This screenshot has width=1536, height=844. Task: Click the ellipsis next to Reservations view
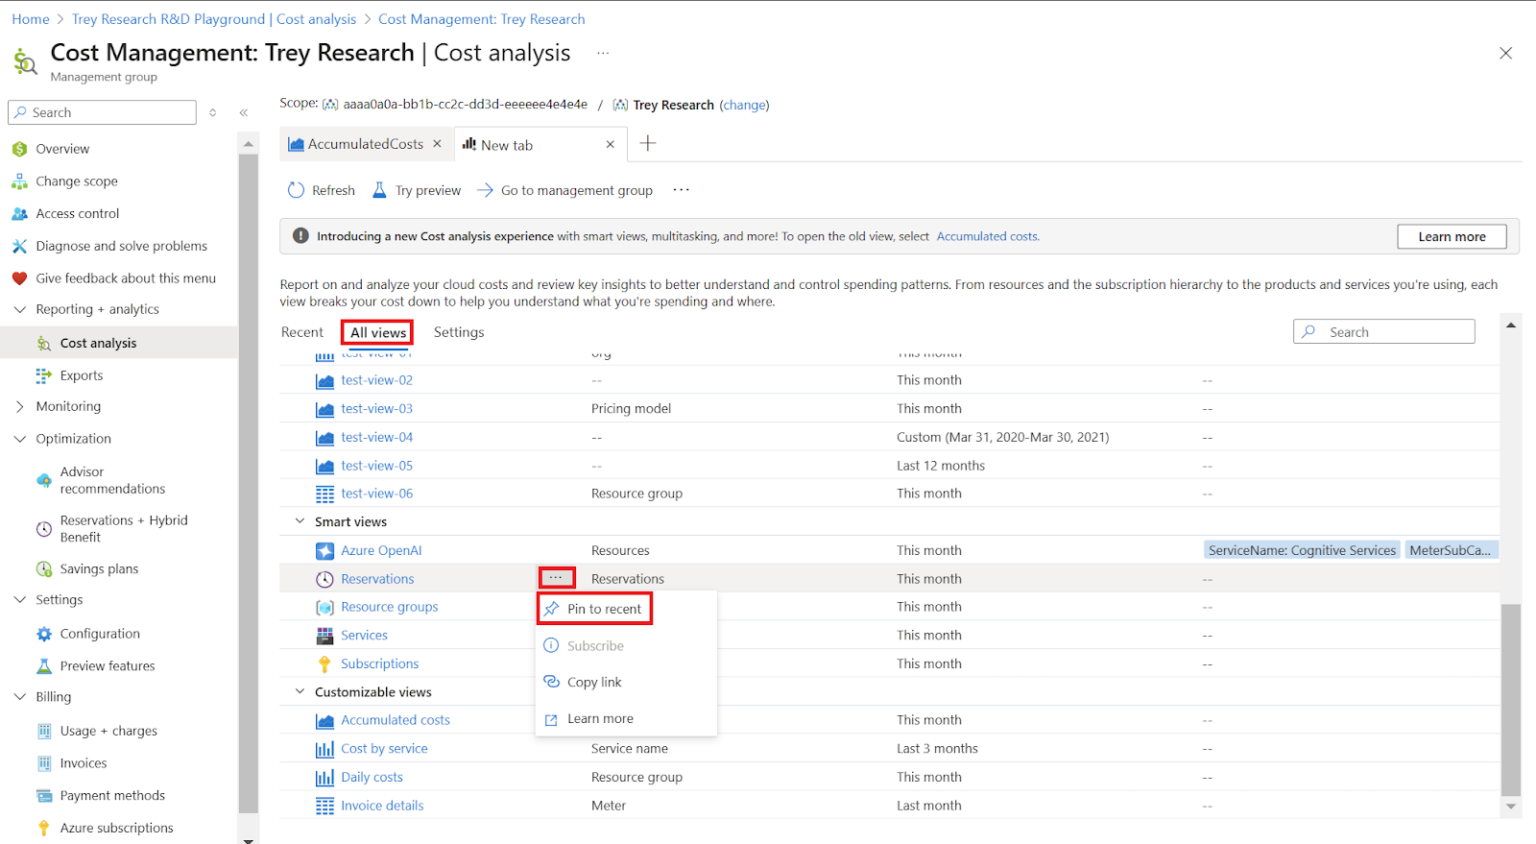coord(556,578)
